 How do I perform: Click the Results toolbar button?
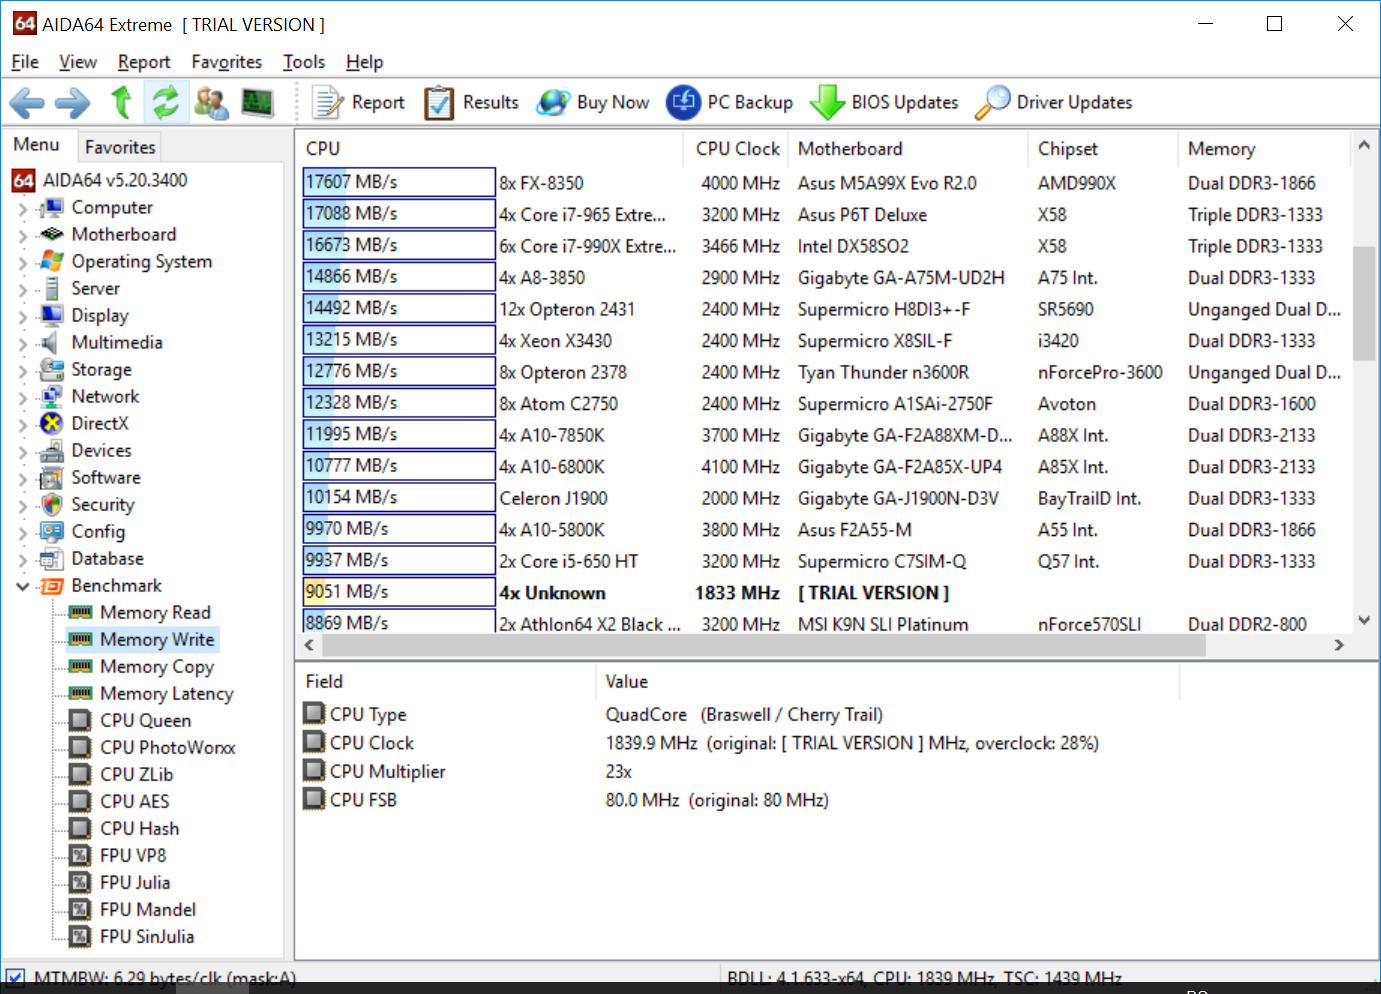pos(471,102)
